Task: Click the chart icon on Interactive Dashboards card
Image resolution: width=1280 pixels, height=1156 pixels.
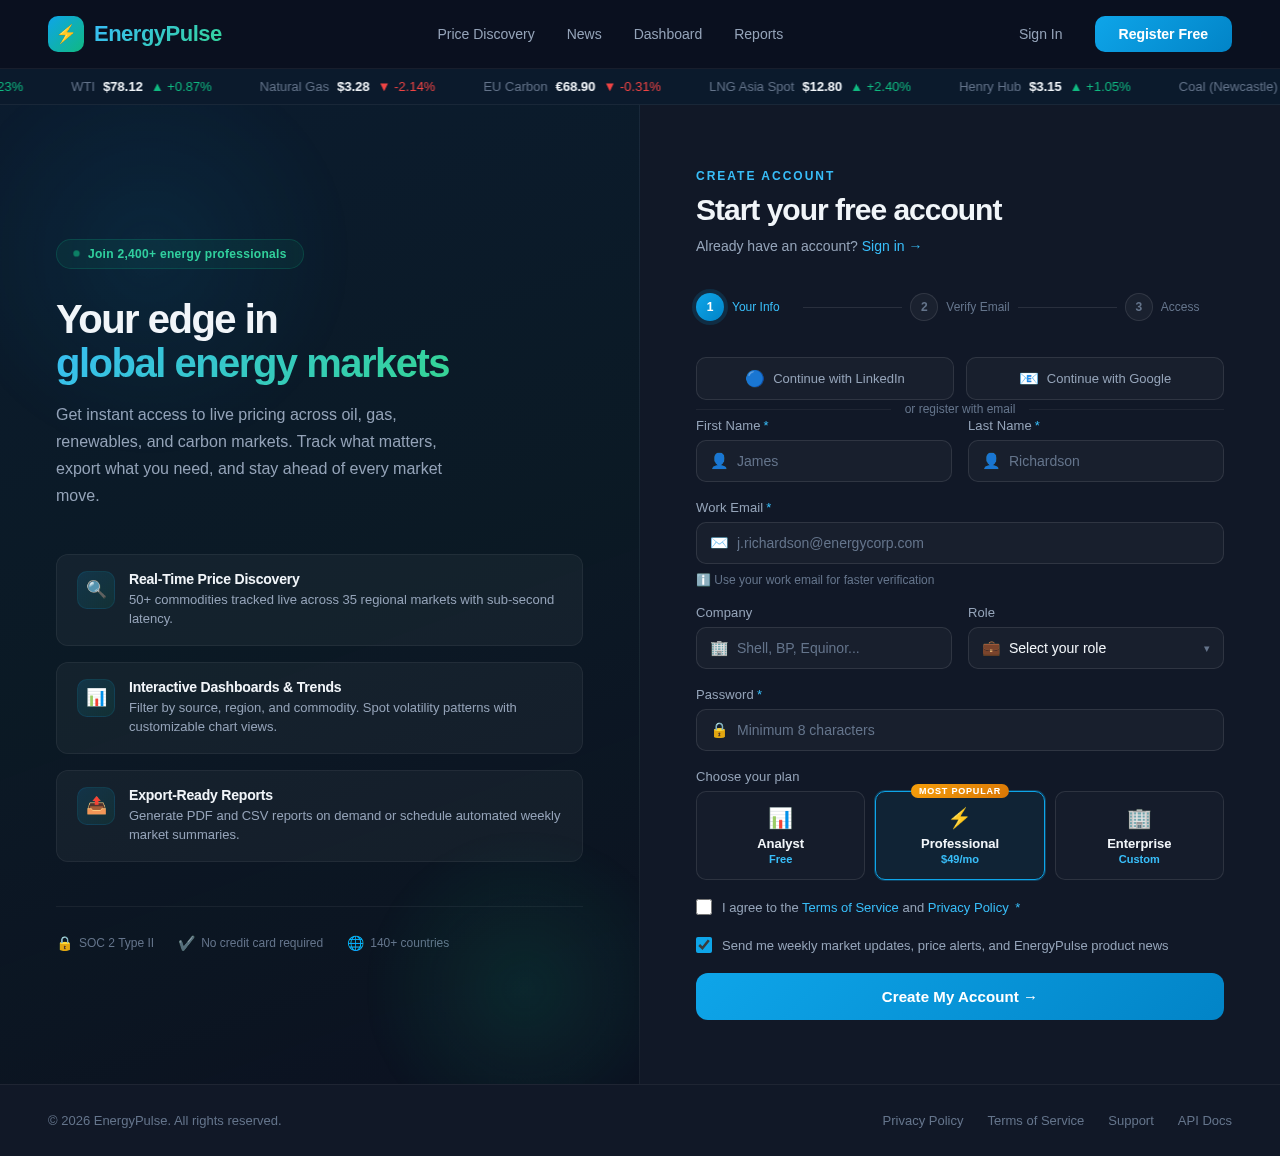Action: click(x=96, y=698)
